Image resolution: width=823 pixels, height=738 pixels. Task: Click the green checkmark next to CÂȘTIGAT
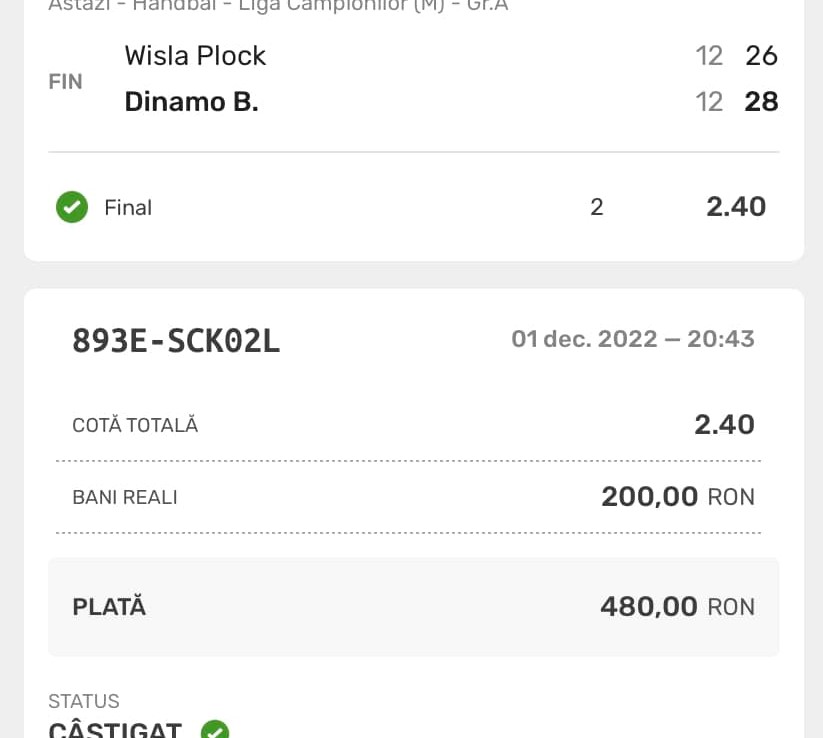[x=215, y=731]
